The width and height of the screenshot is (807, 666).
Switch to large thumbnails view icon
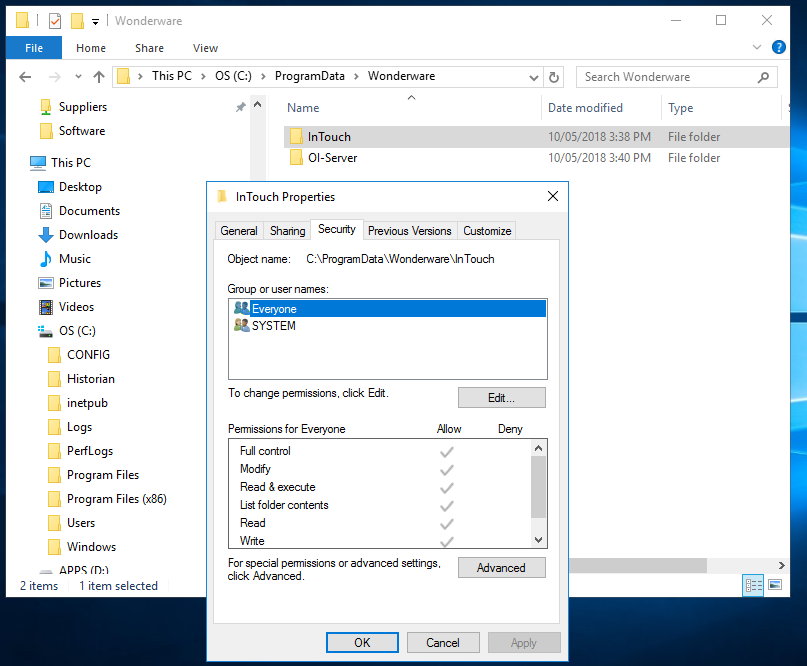coord(775,585)
